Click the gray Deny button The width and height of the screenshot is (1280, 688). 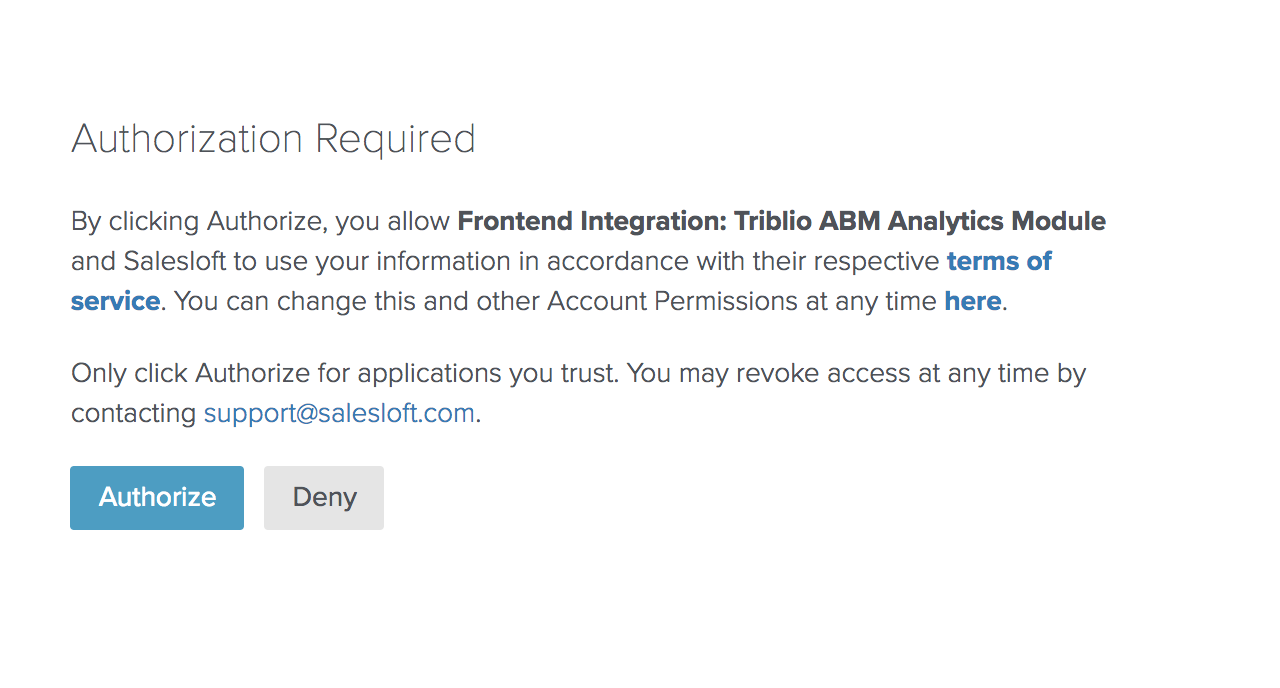tap(324, 498)
